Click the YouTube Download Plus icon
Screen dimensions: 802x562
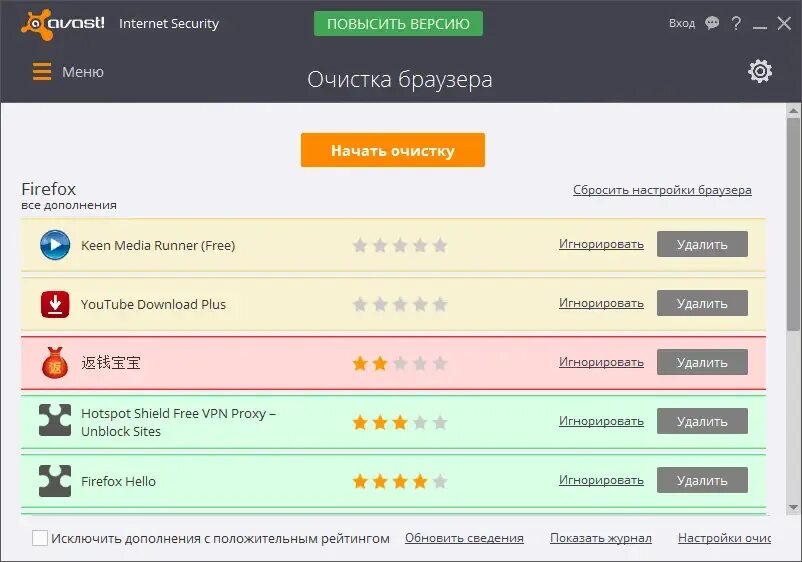point(55,304)
